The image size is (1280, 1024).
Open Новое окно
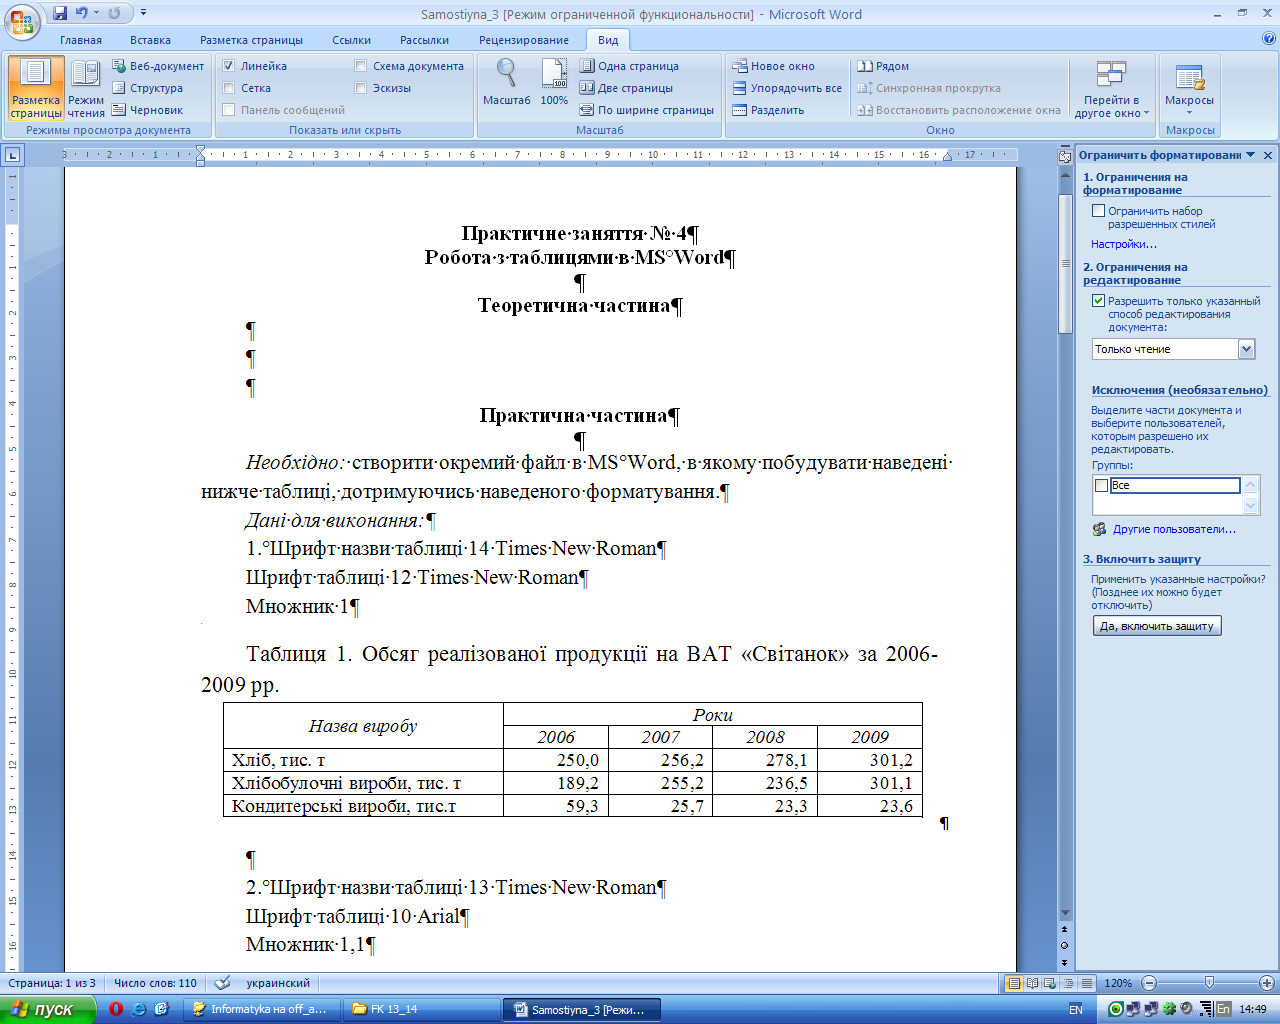click(x=773, y=66)
